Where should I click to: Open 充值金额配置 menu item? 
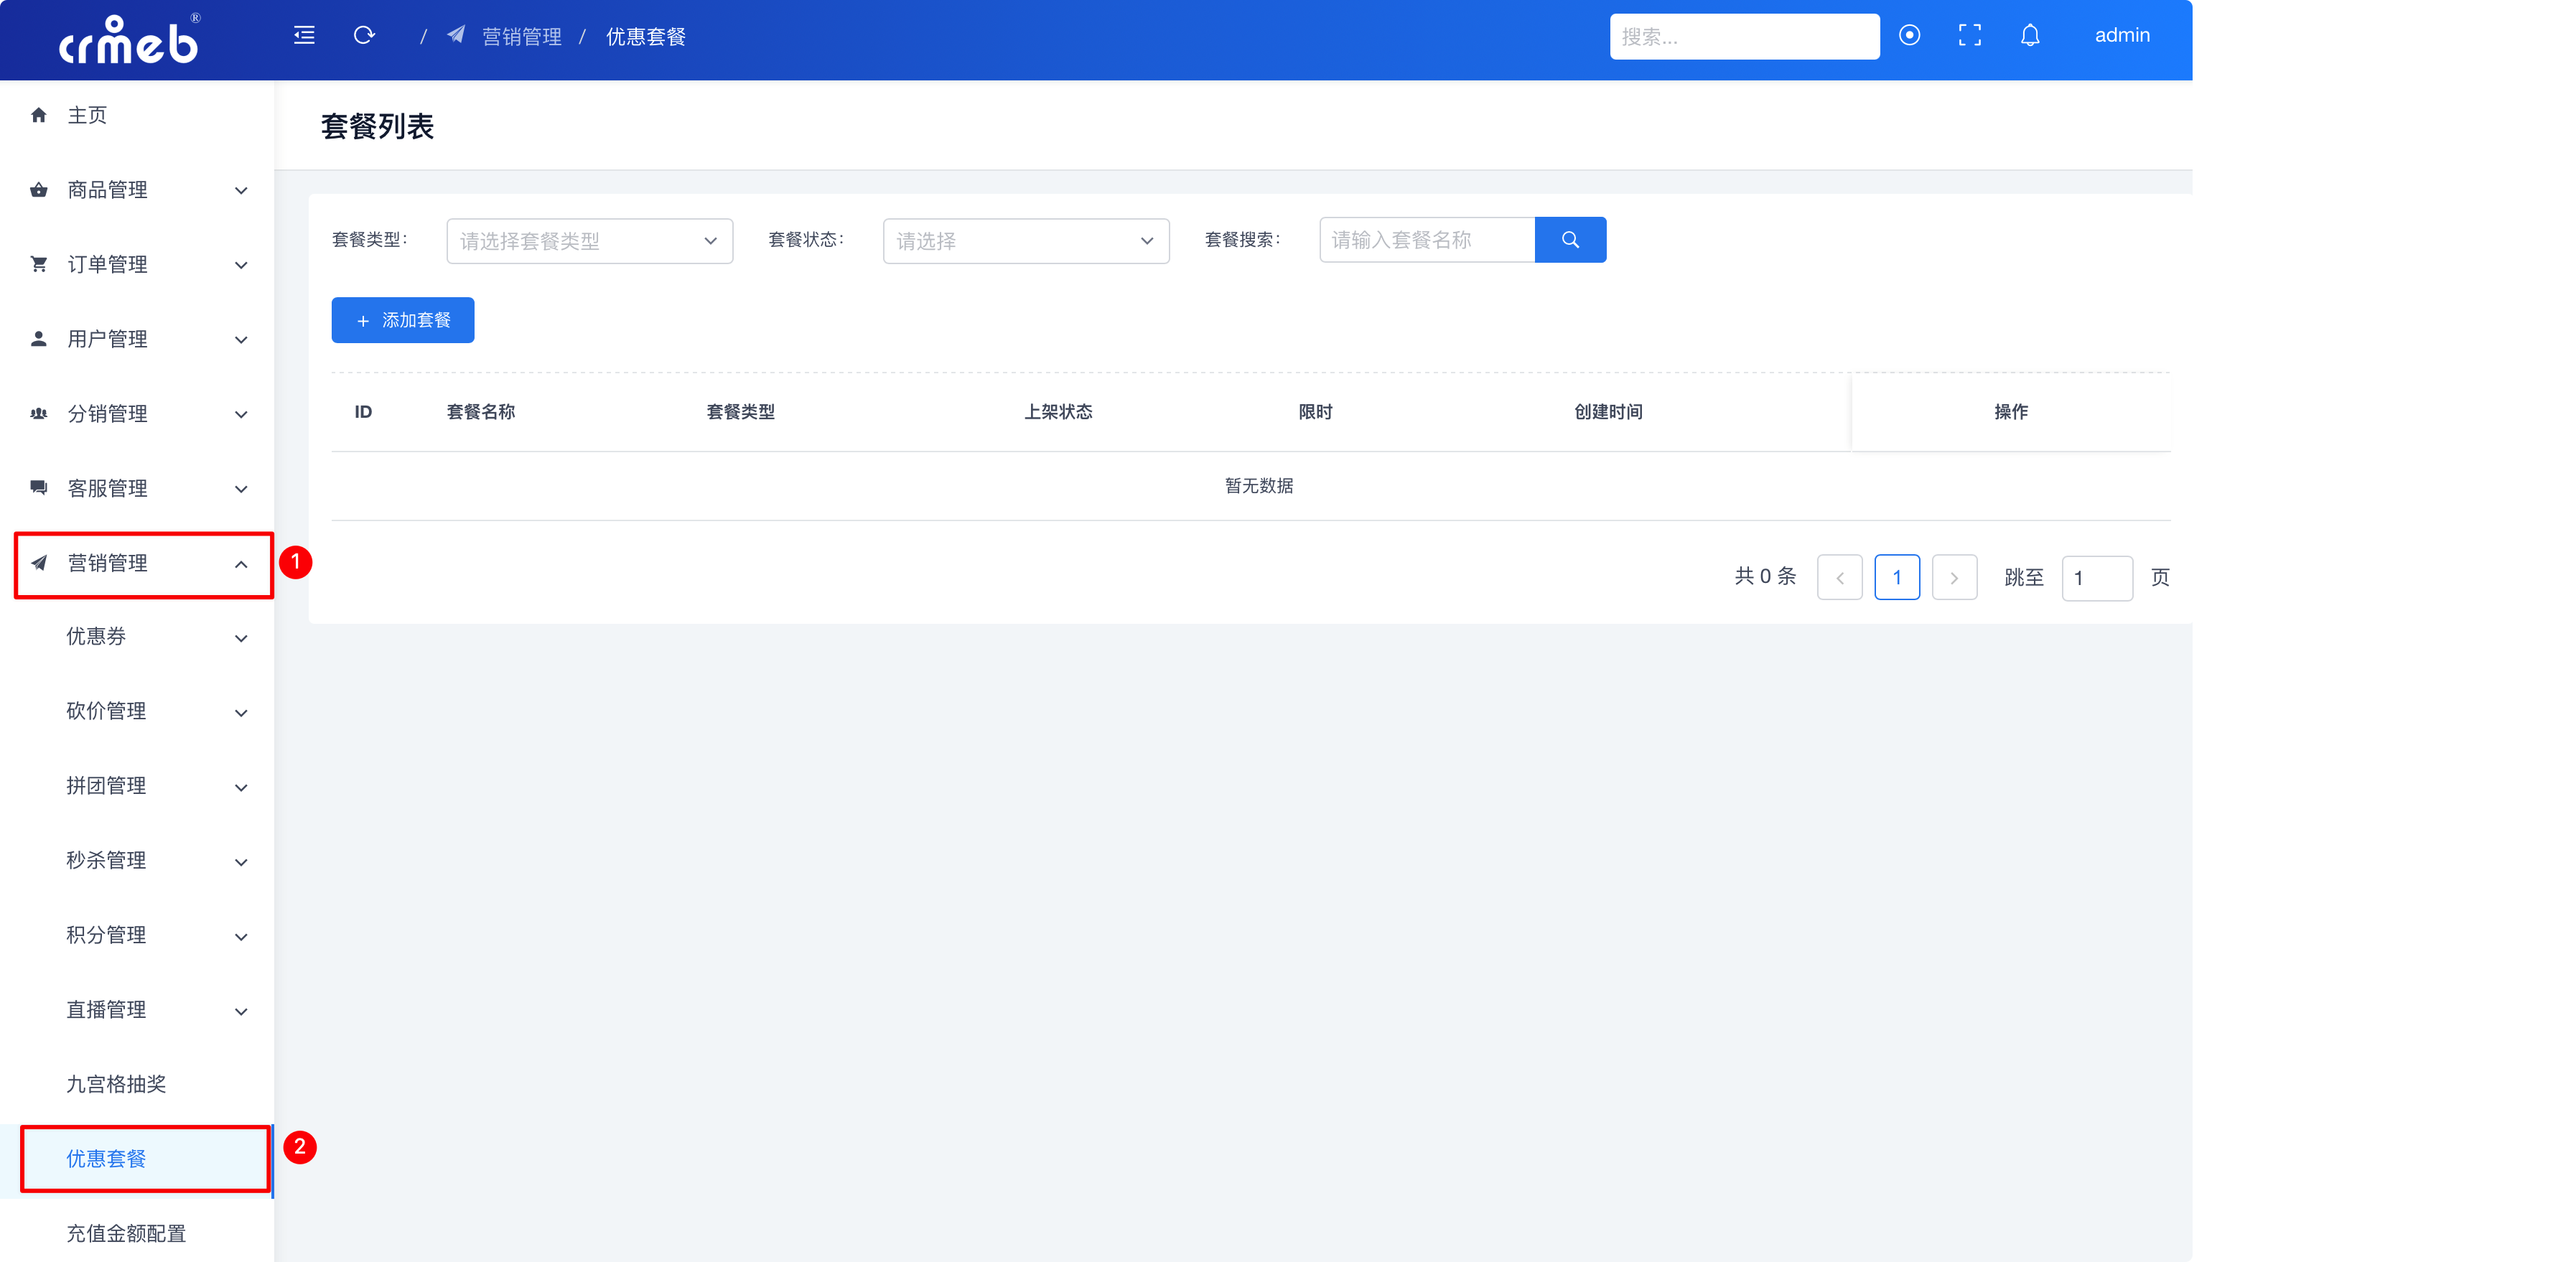click(x=137, y=1233)
